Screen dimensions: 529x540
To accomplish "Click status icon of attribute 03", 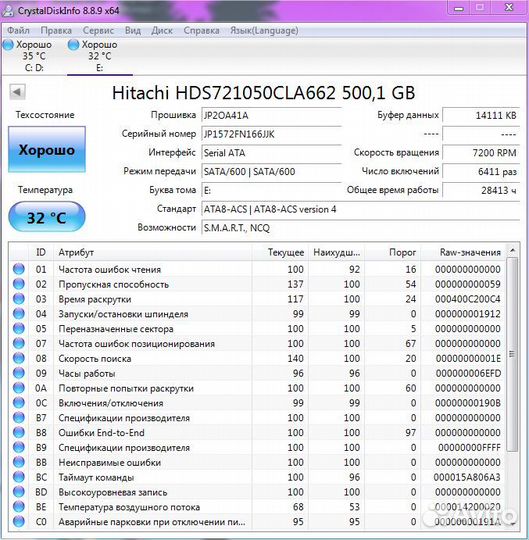I will pos(19,298).
